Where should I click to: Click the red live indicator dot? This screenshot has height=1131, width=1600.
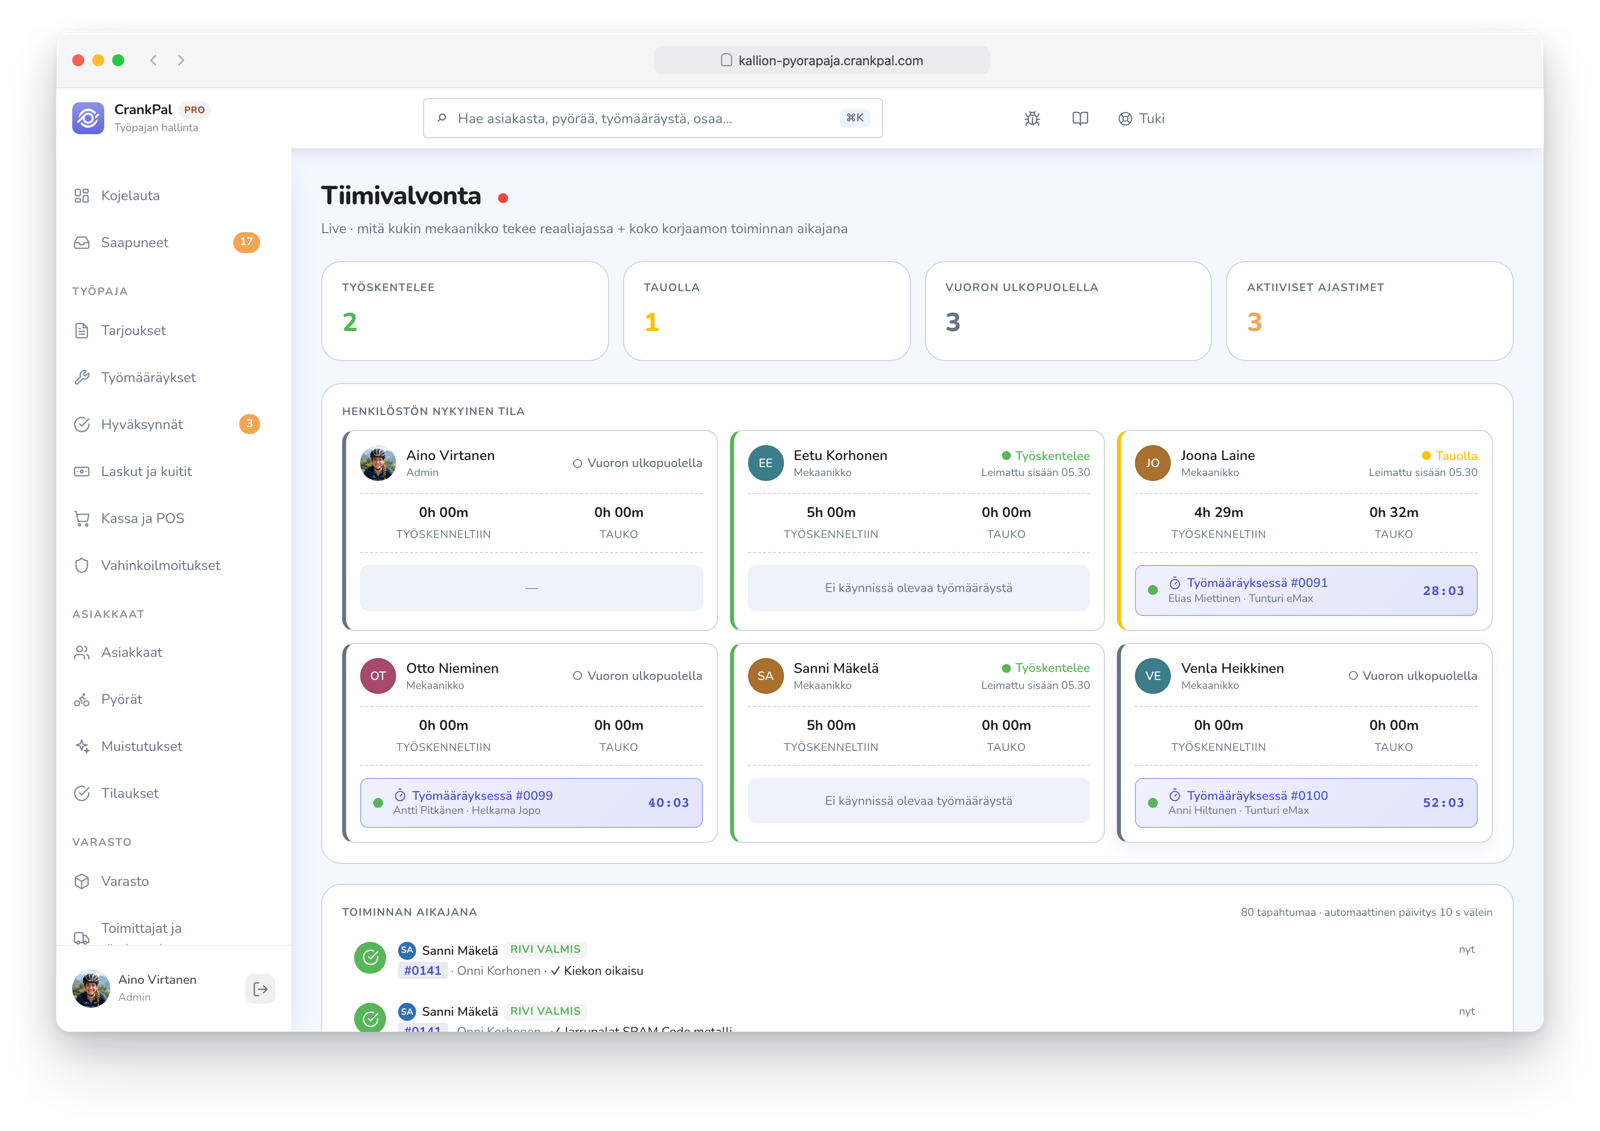click(x=503, y=198)
